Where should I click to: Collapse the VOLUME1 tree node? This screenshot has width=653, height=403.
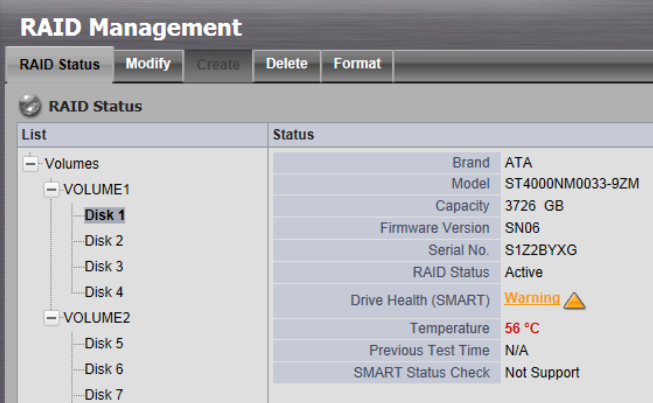pyautogui.click(x=52, y=189)
